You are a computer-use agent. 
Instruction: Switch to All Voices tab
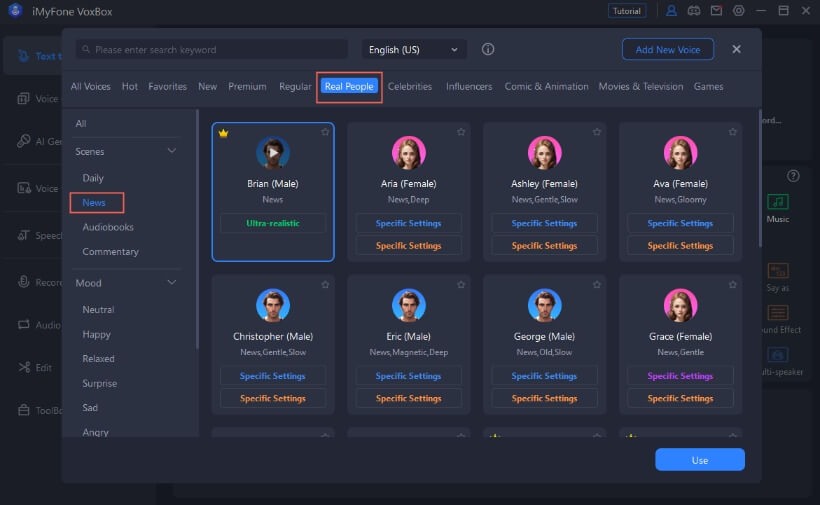90,86
